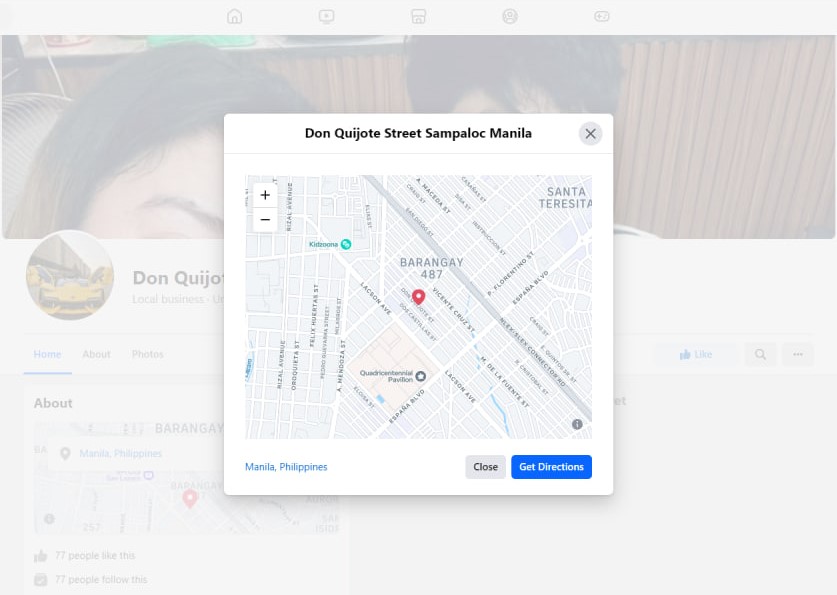
Task: Click the Home icon in top navigation
Action: click(235, 16)
